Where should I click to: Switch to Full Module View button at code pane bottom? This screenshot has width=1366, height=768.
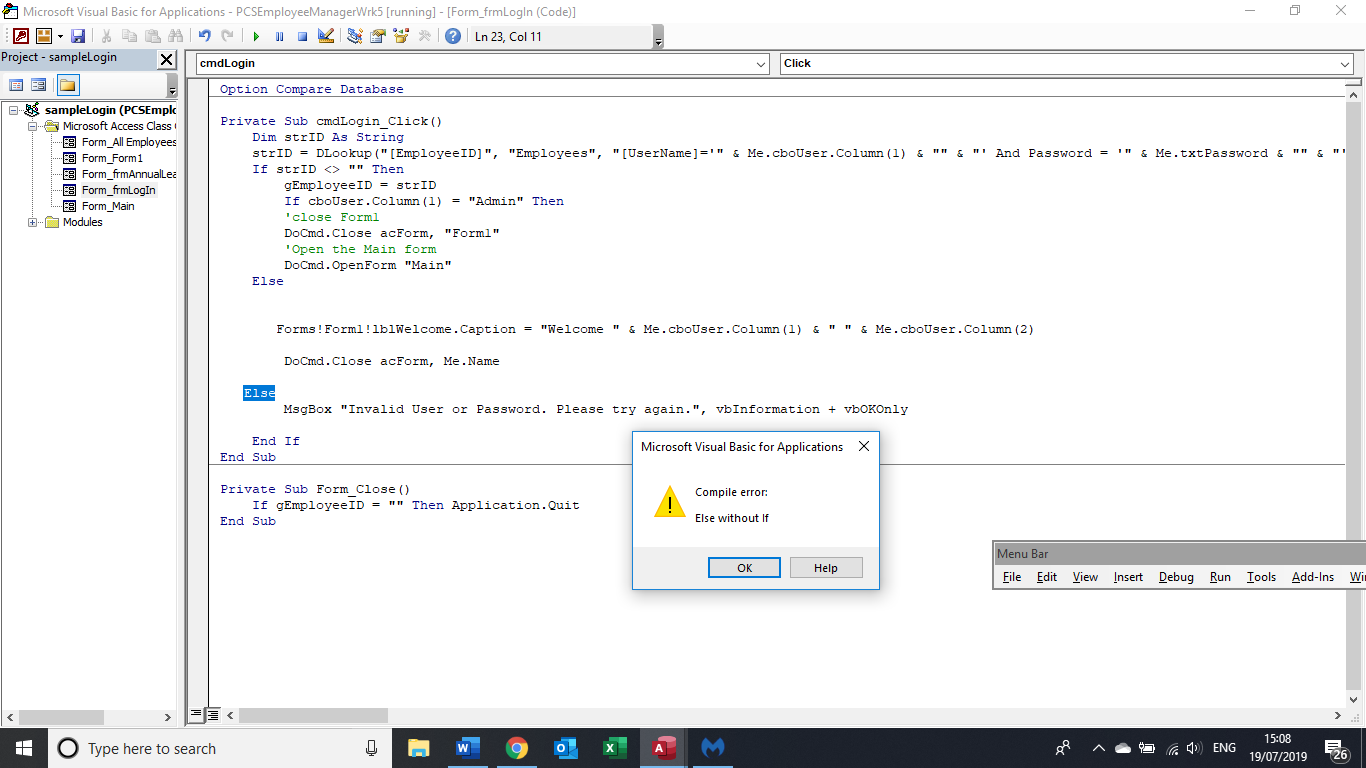[212, 715]
